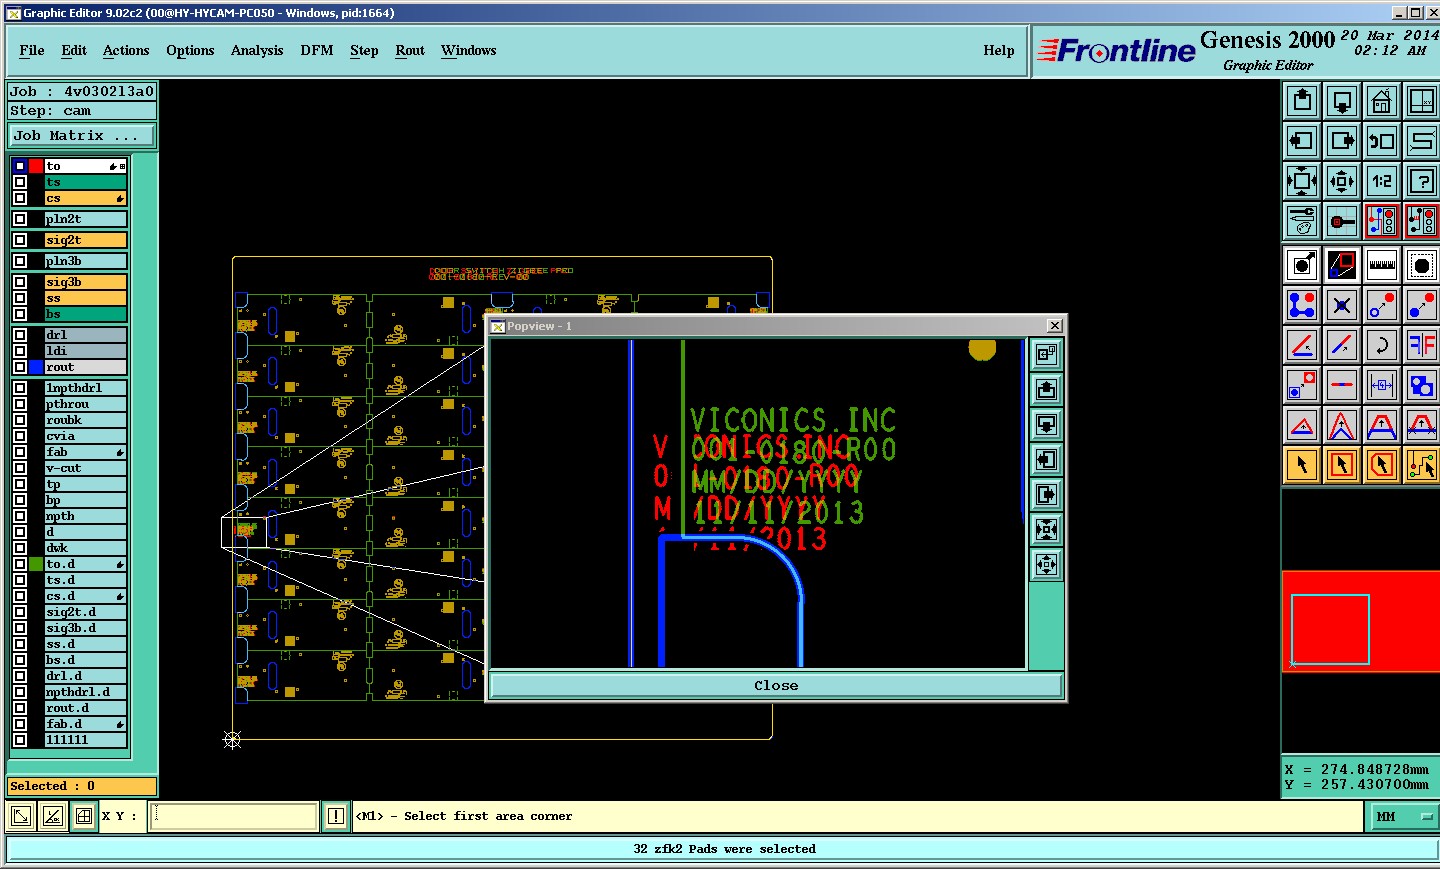Select the polygon area select tool

point(1382,465)
